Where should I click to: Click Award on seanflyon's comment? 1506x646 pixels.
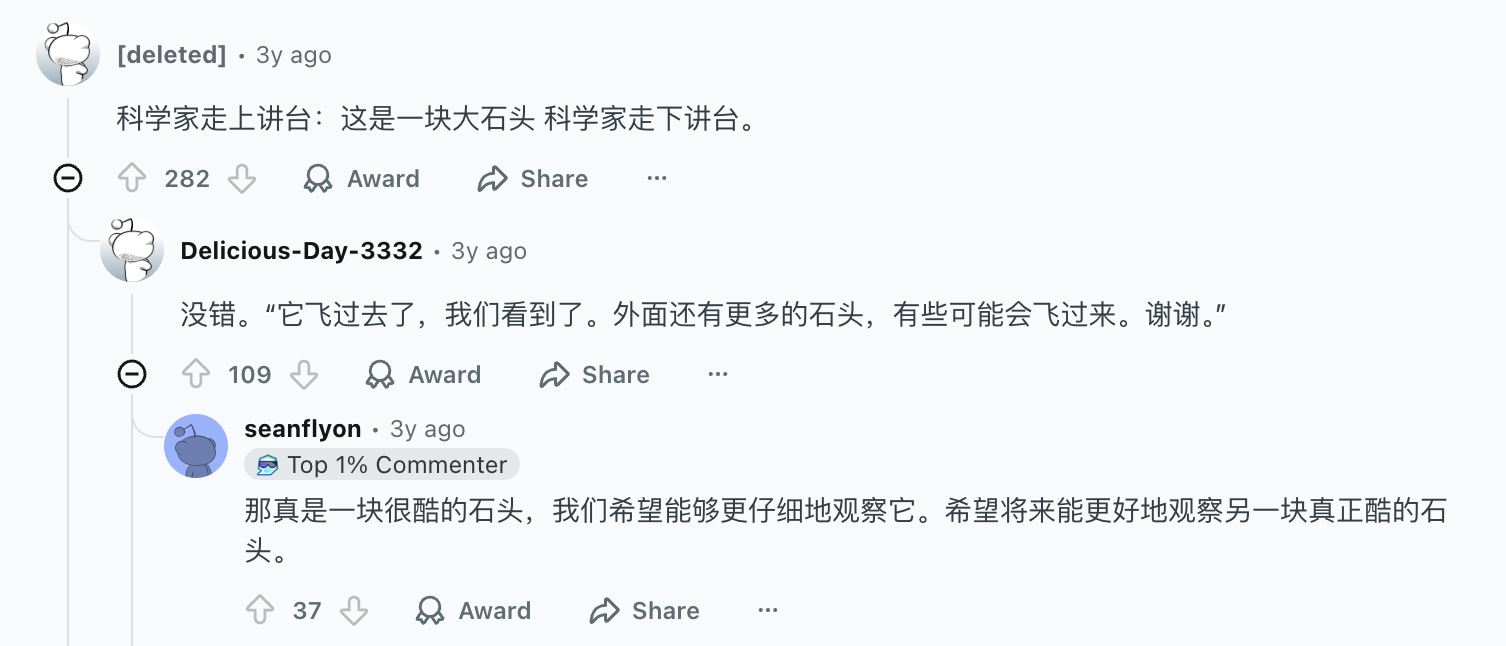(473, 611)
